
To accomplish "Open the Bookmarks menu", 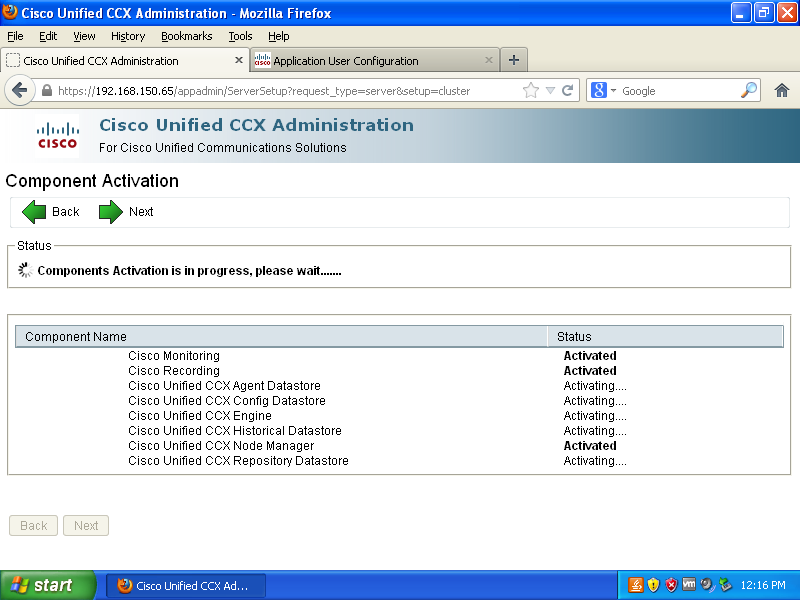I will point(187,36).
